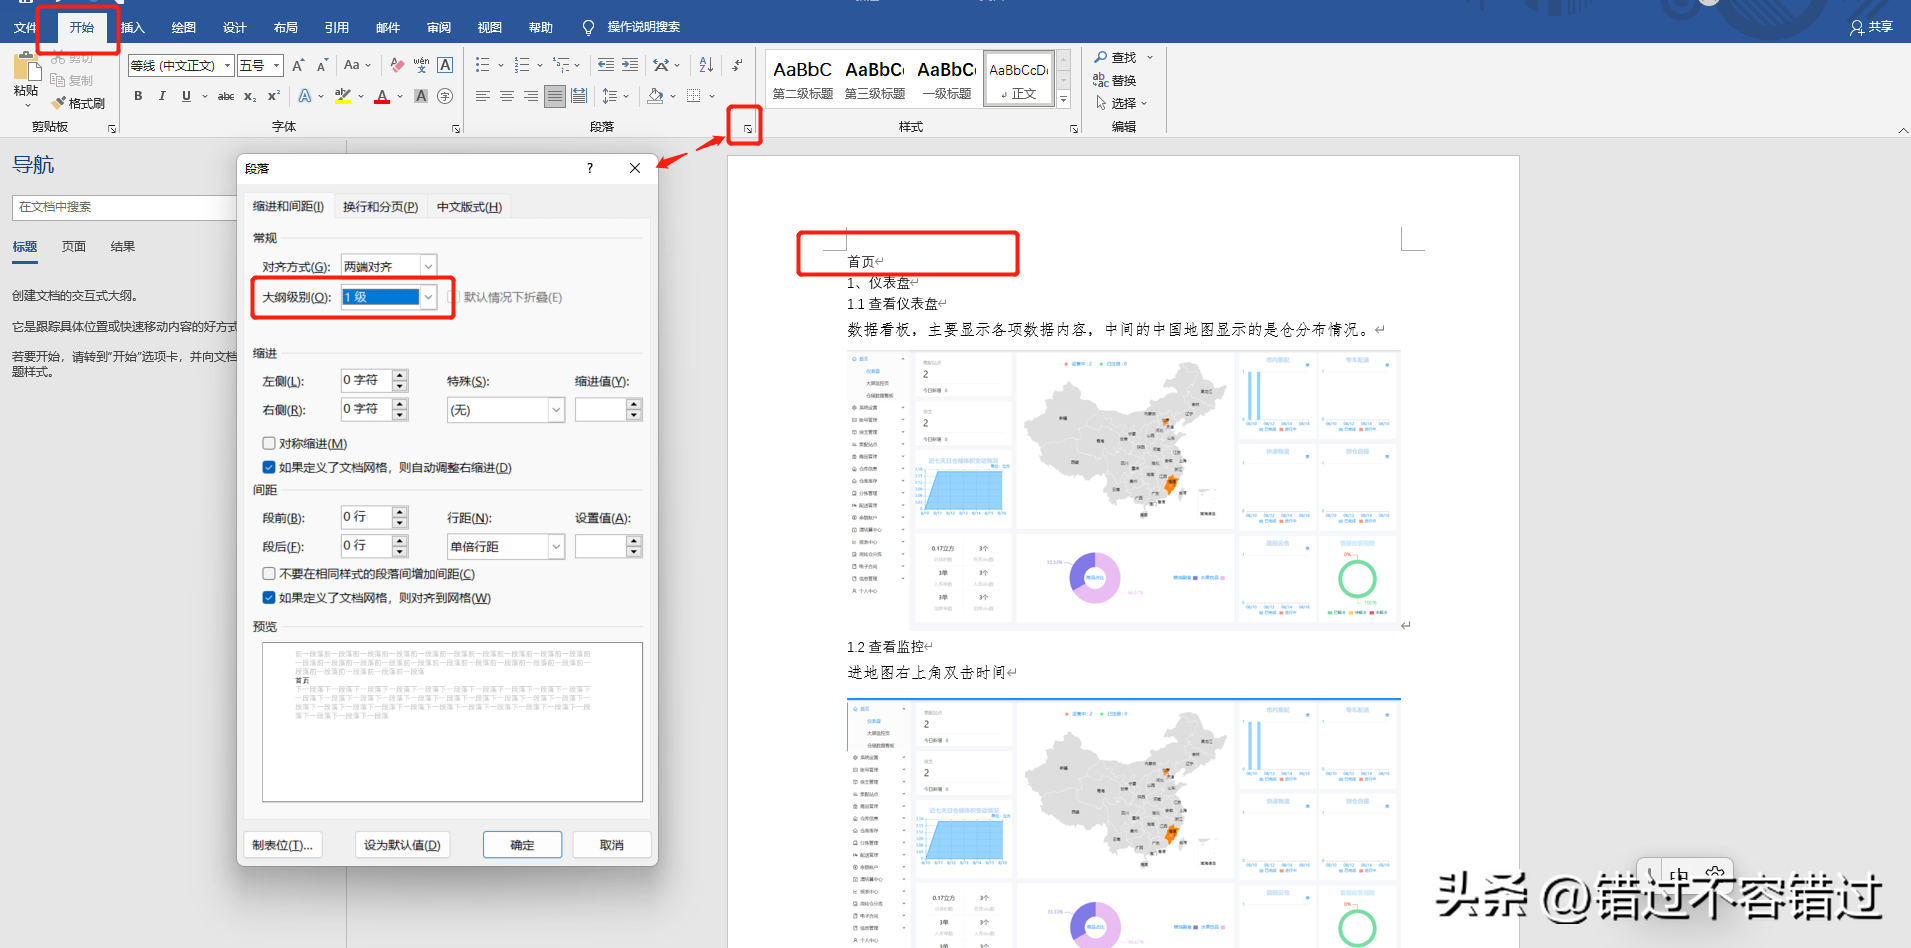Screen dimensions: 1911x948
Task: Toggle no spacing between same-style paragraphs
Action: tap(269, 574)
